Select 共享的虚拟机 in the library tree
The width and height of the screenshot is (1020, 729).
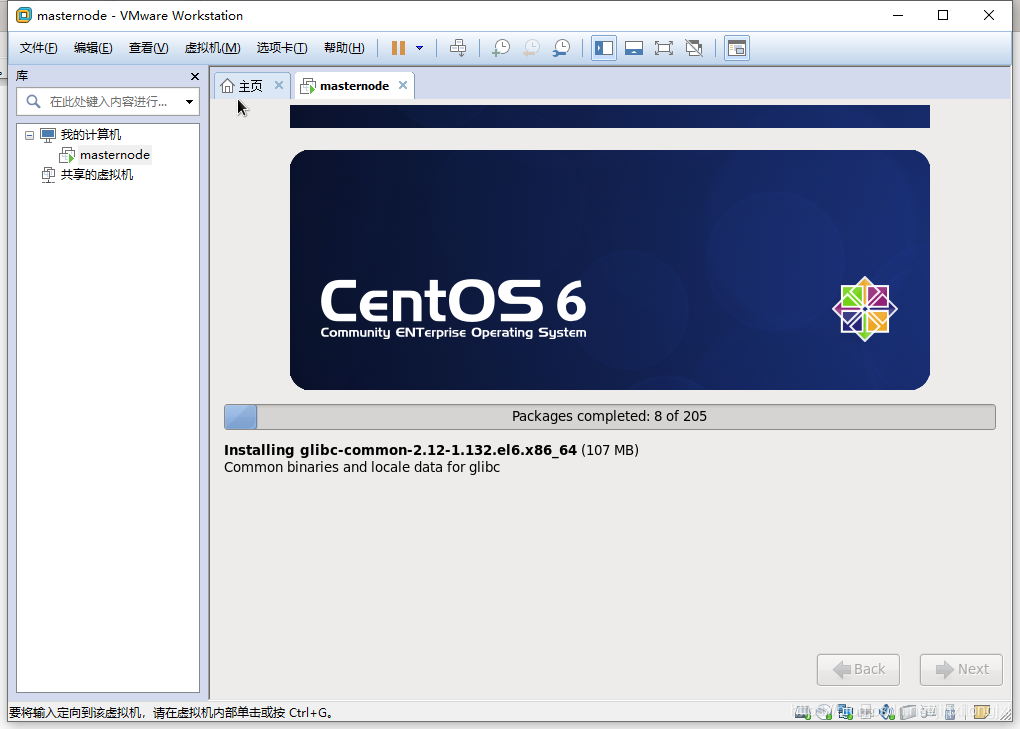(97, 175)
